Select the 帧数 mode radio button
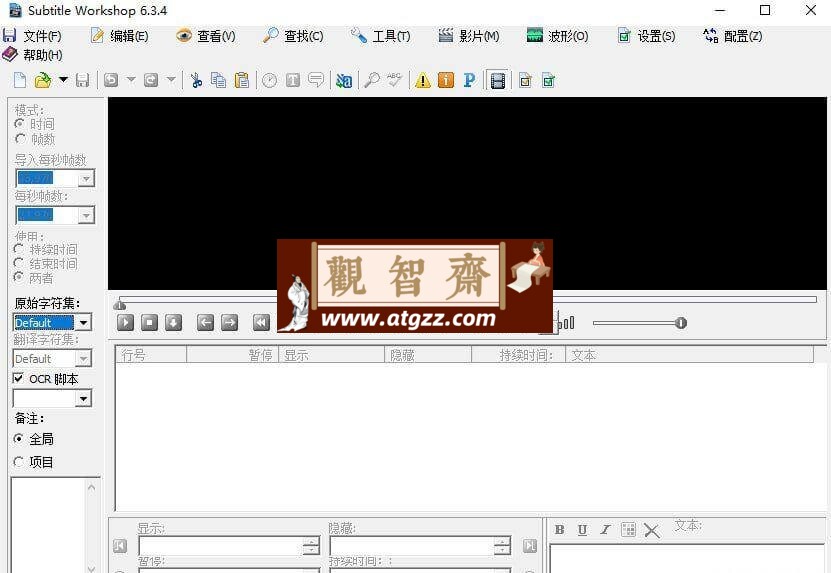Viewport: 831px width, 573px height. coord(20,139)
